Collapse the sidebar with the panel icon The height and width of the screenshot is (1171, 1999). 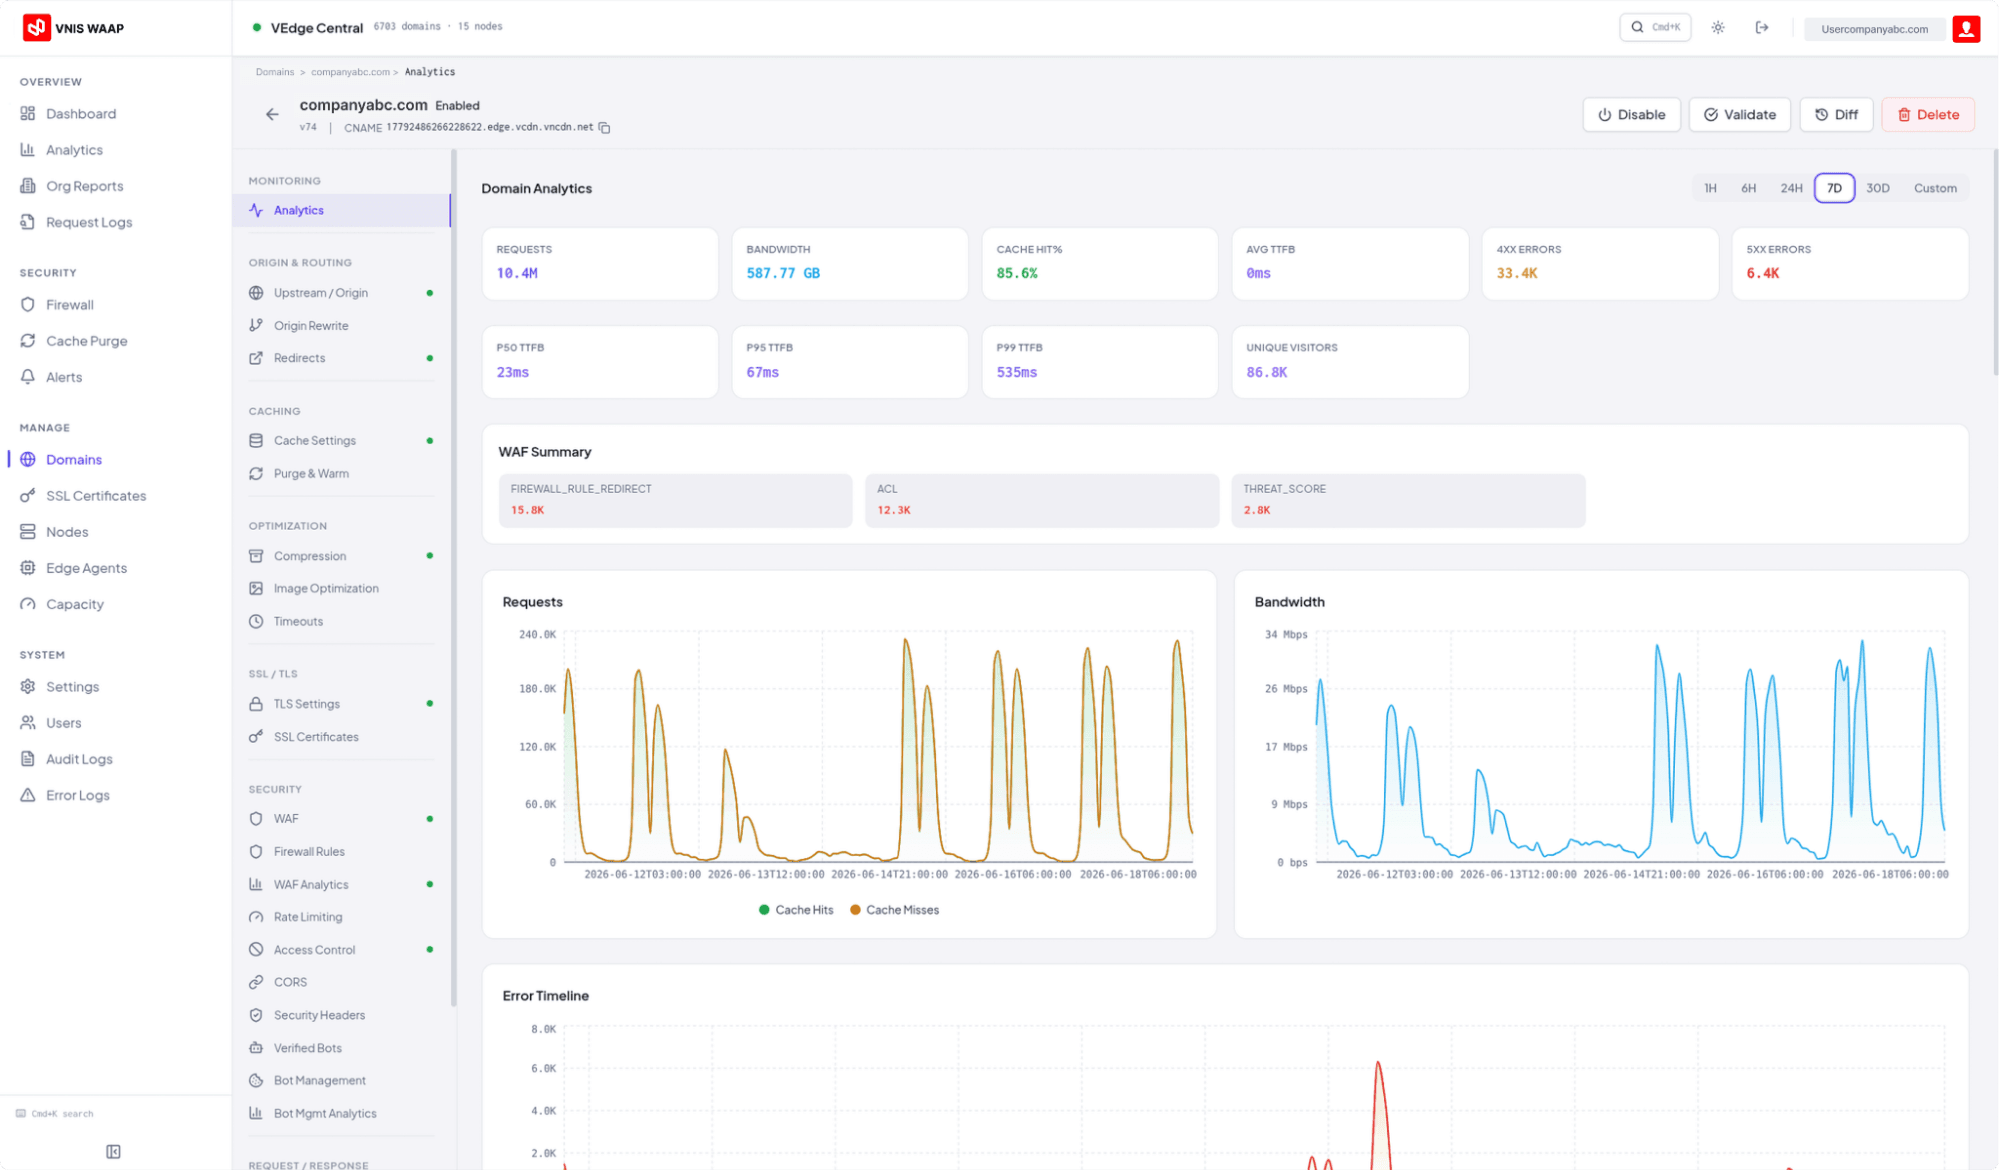pos(114,1152)
